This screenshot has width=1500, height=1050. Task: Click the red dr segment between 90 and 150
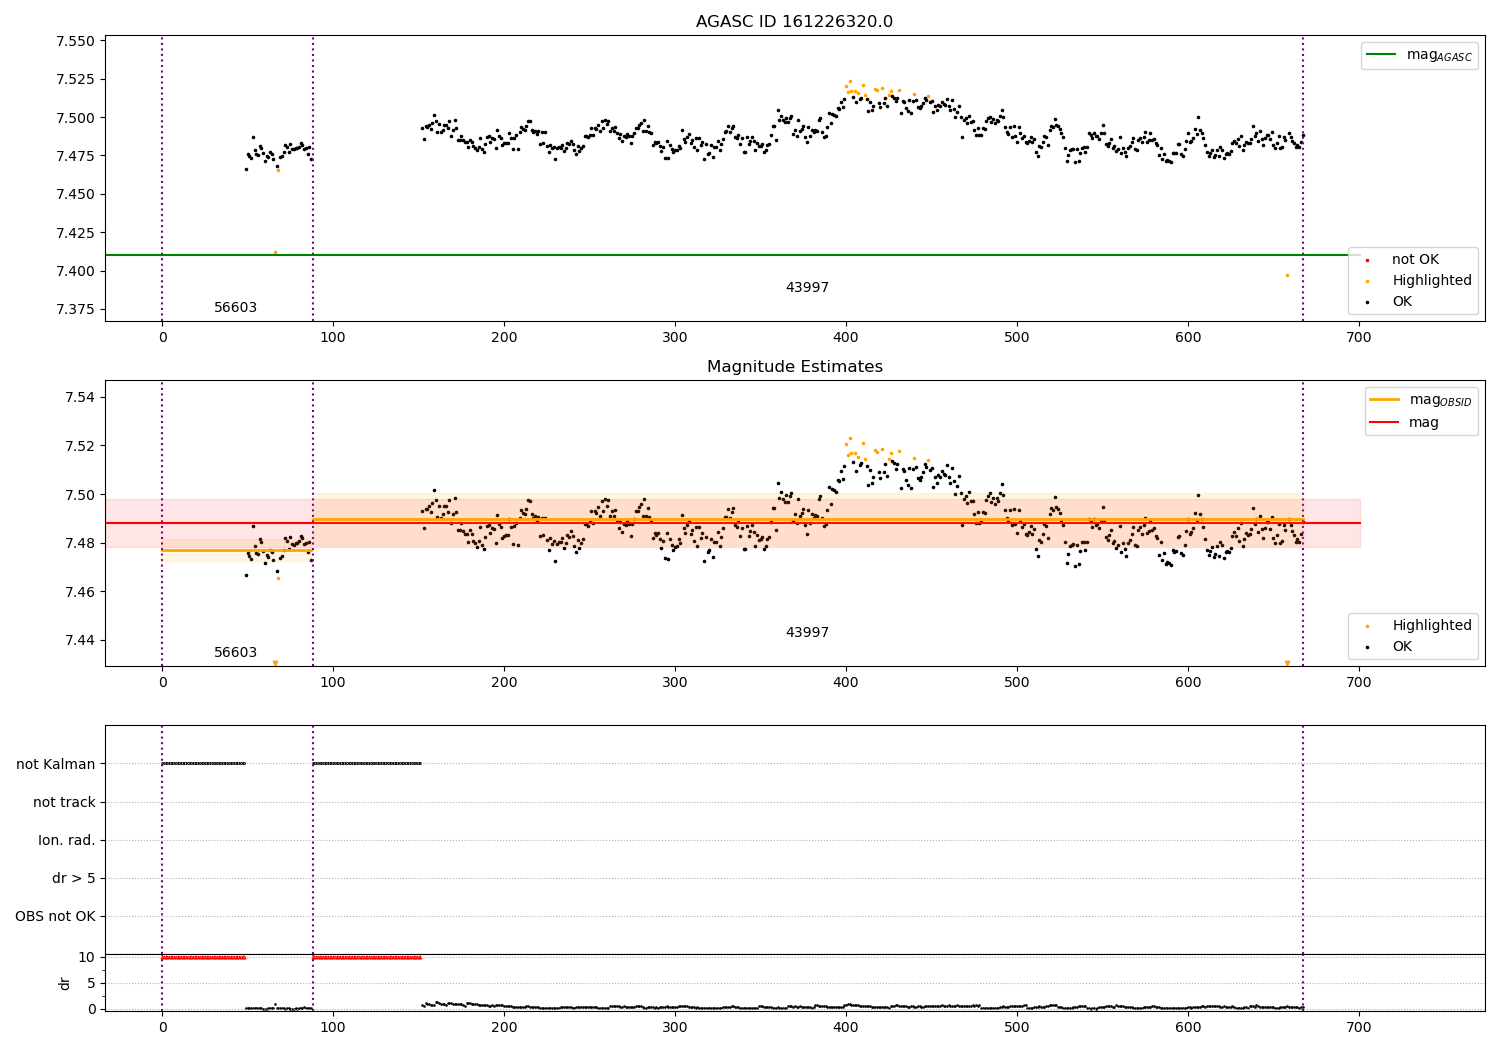tap(367, 958)
